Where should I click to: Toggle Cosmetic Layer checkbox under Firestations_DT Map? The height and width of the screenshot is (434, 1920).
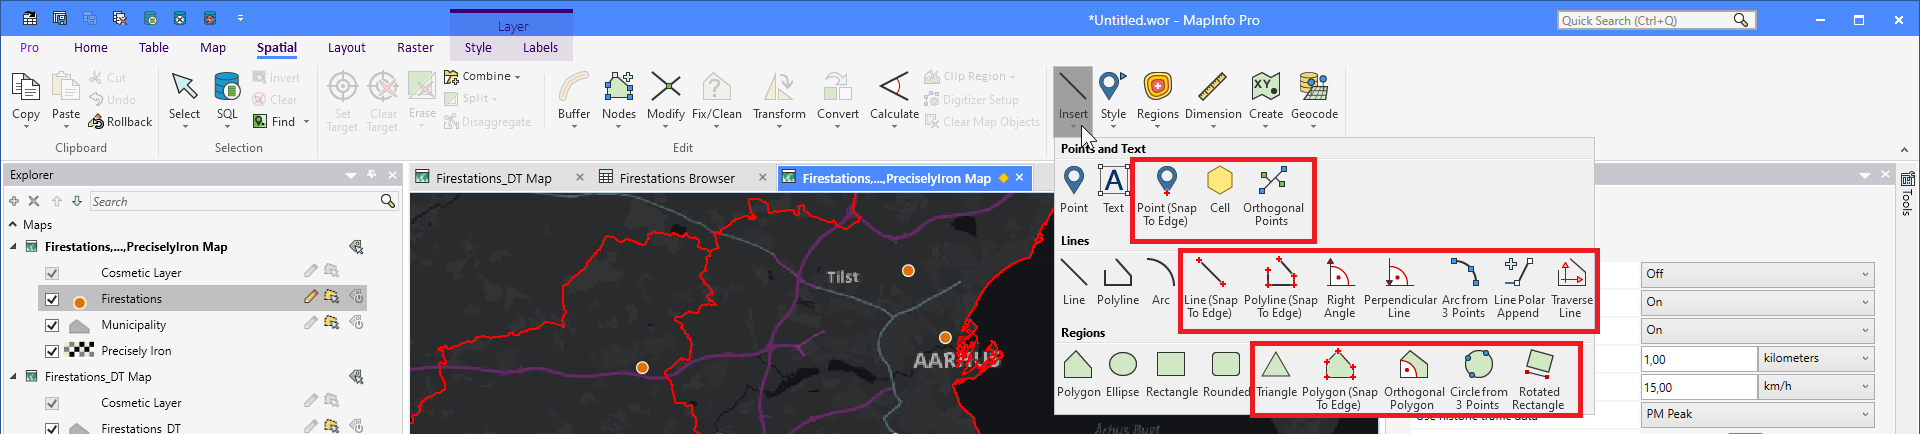pyautogui.click(x=52, y=403)
